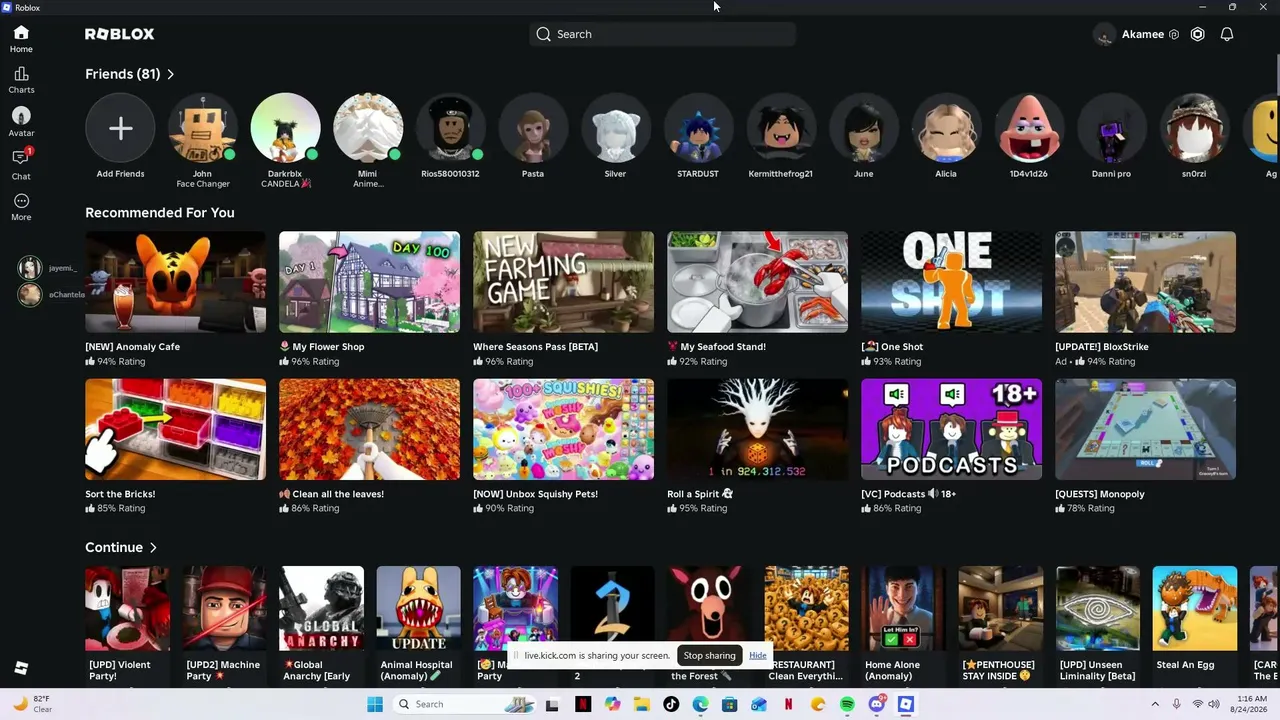Image resolution: width=1280 pixels, height=720 pixels.
Task: Click the Recommended For You heading
Action: point(160,212)
